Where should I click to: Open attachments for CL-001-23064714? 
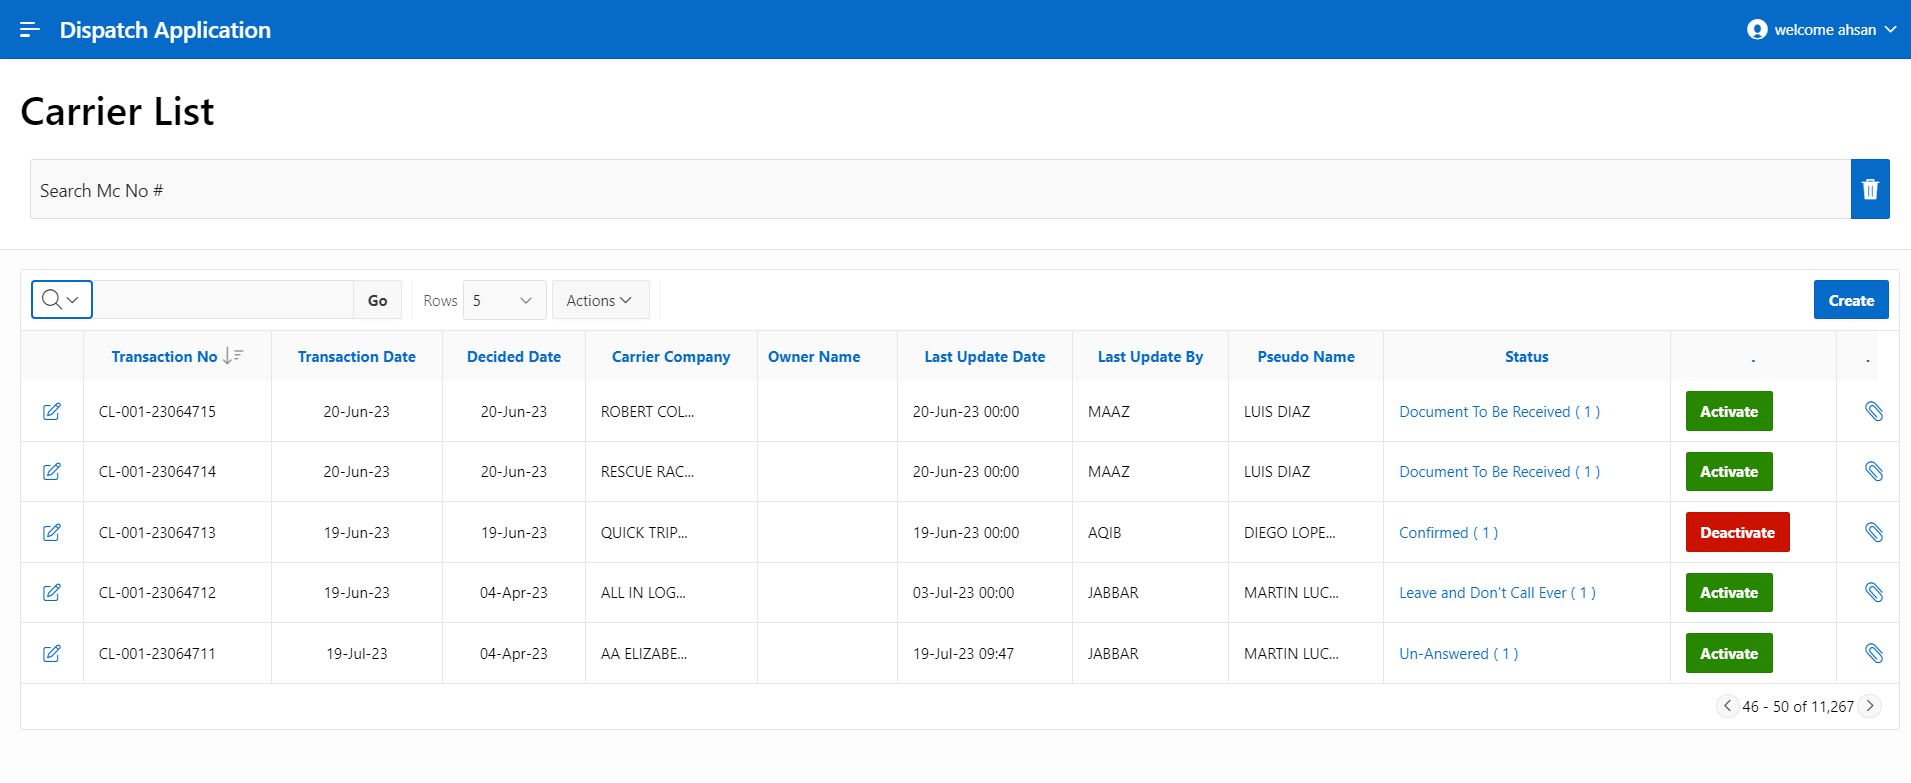point(1874,471)
